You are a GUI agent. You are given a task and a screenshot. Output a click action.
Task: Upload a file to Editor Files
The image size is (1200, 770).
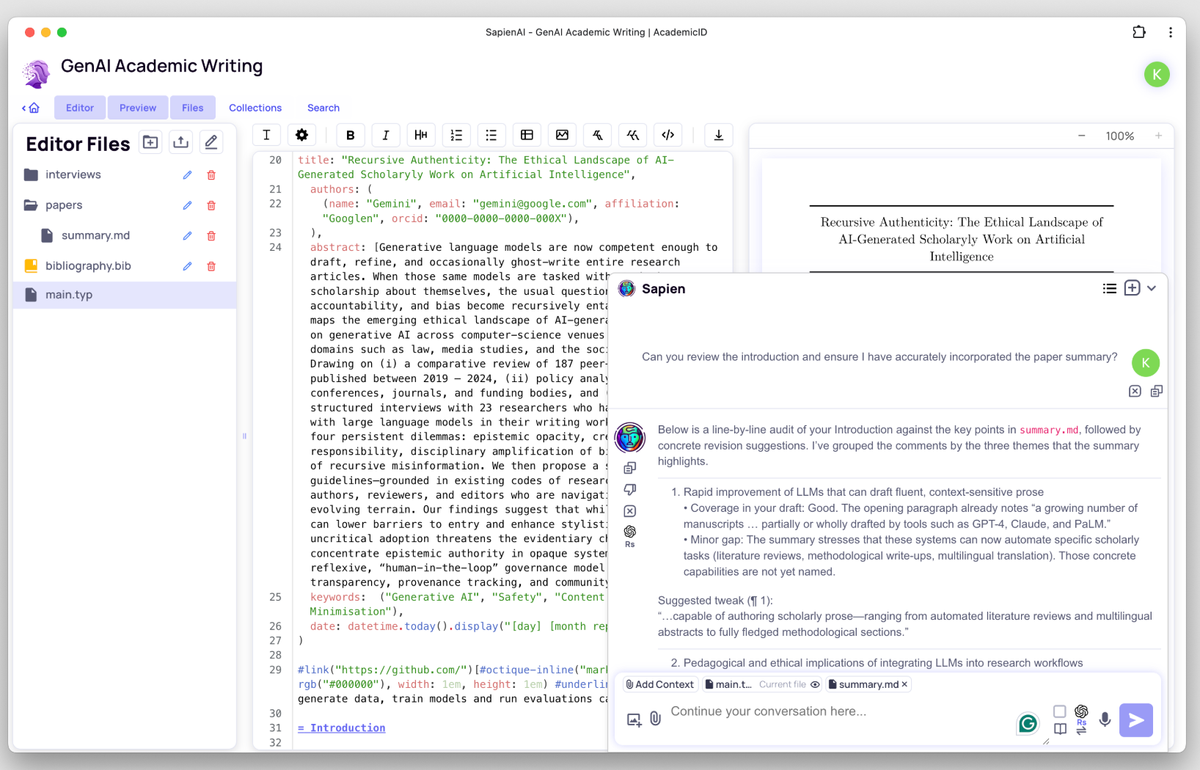coord(181,143)
